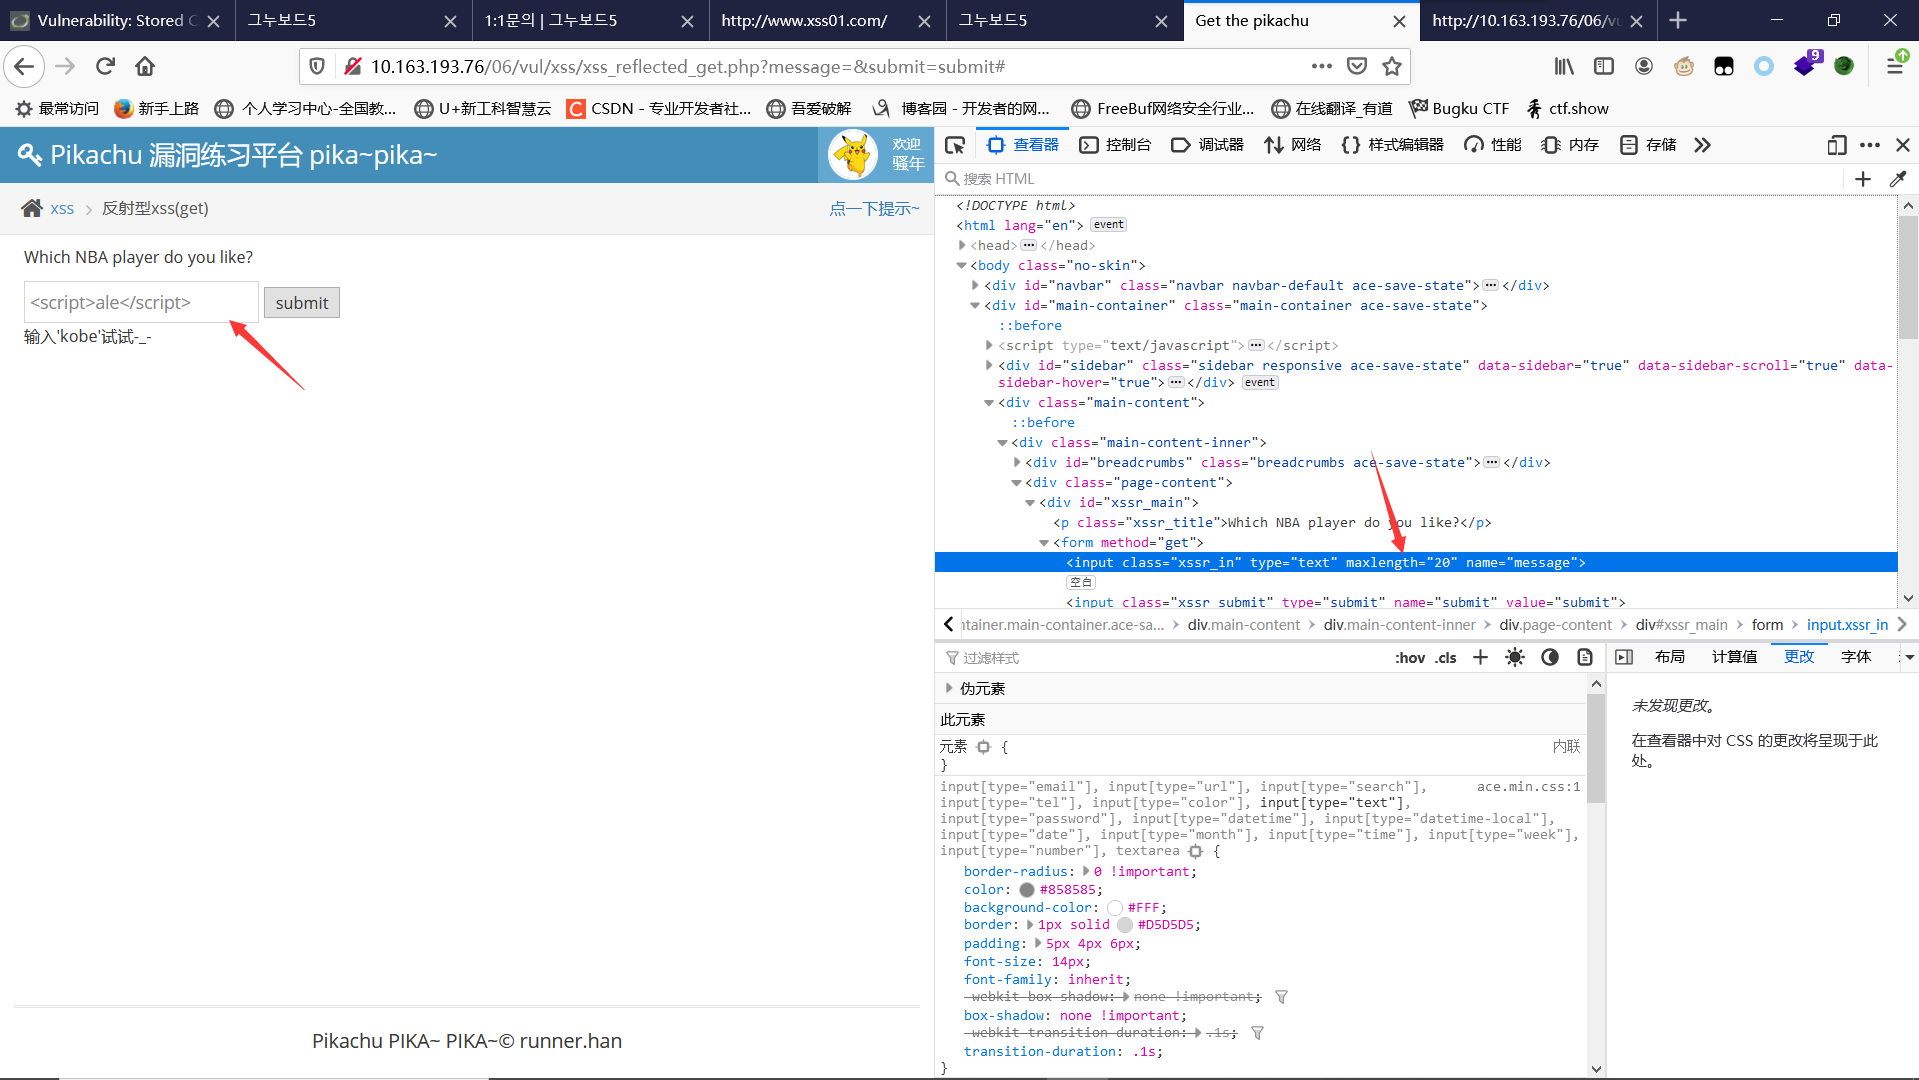Screen dimensions: 1919x1080
Task: Switch to the 布局 layout sidebar tab
Action: [1670, 657]
